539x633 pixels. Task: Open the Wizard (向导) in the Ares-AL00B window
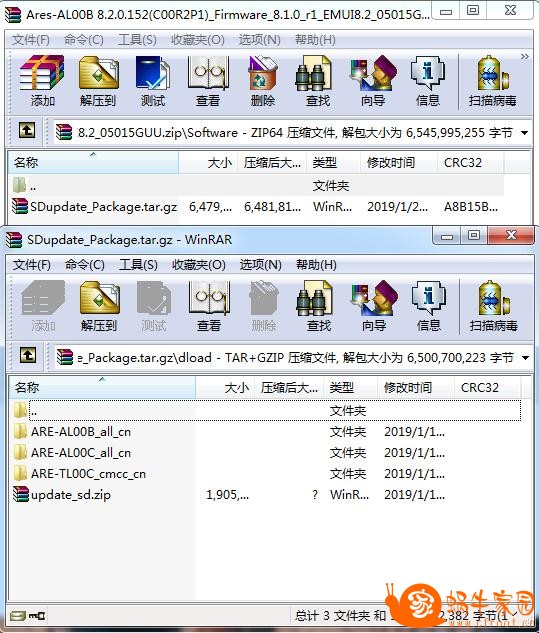tap(373, 82)
